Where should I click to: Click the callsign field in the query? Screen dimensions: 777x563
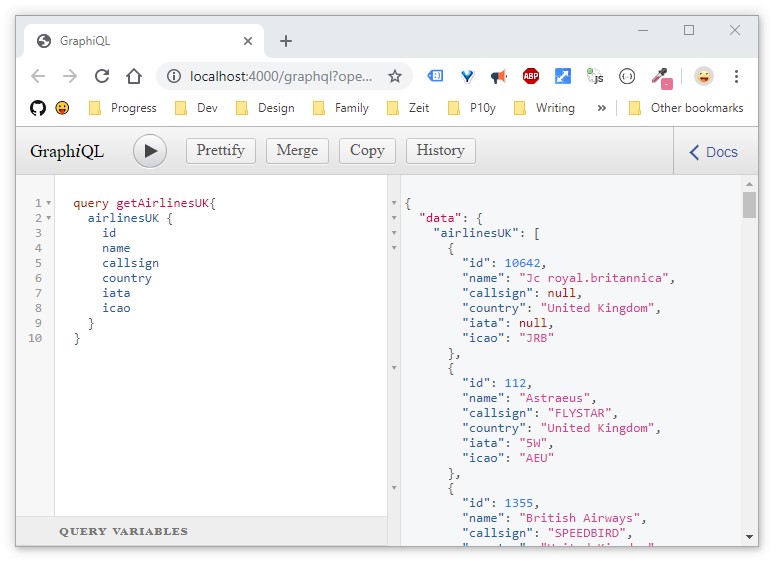(x=131, y=263)
